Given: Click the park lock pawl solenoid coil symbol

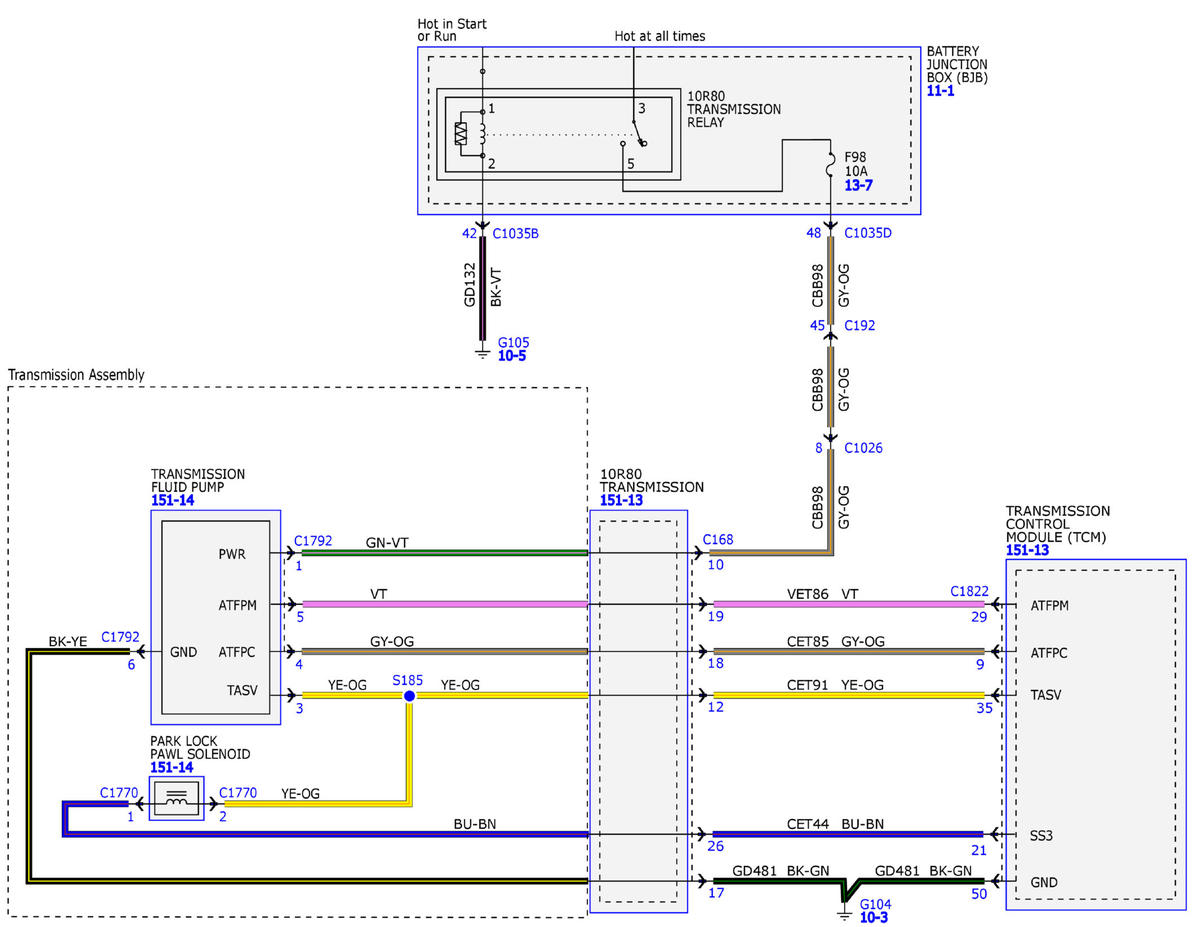Looking at the screenshot, I should (176, 799).
